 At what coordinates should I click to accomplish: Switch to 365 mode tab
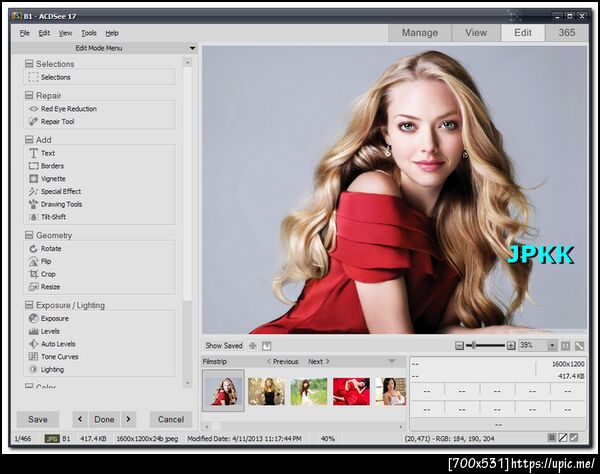tap(567, 33)
